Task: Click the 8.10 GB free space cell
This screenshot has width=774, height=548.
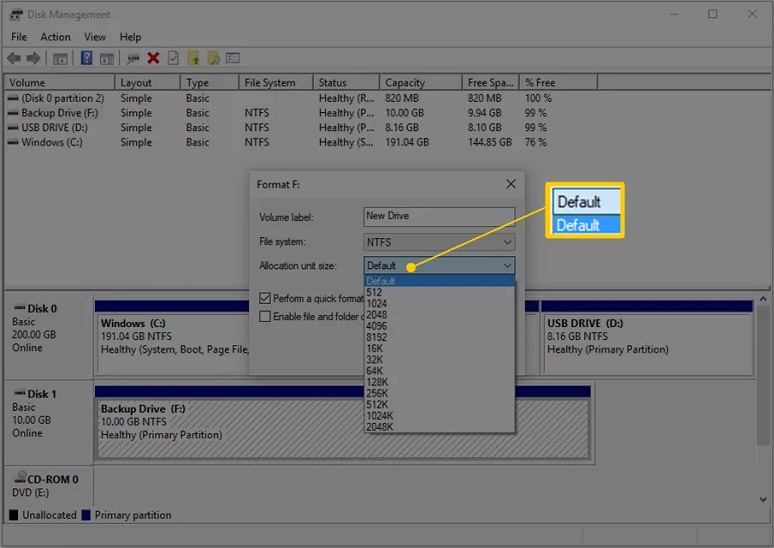Action: tap(484, 127)
